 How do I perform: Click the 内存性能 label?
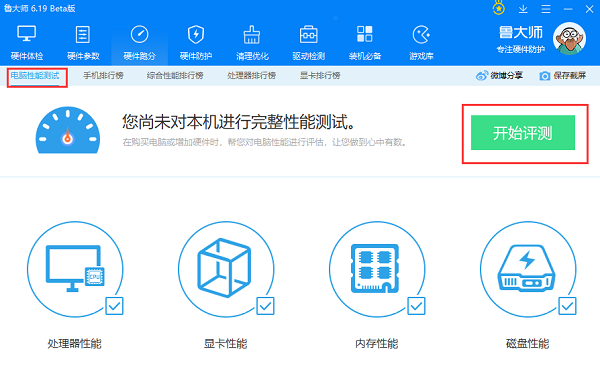pos(377,343)
